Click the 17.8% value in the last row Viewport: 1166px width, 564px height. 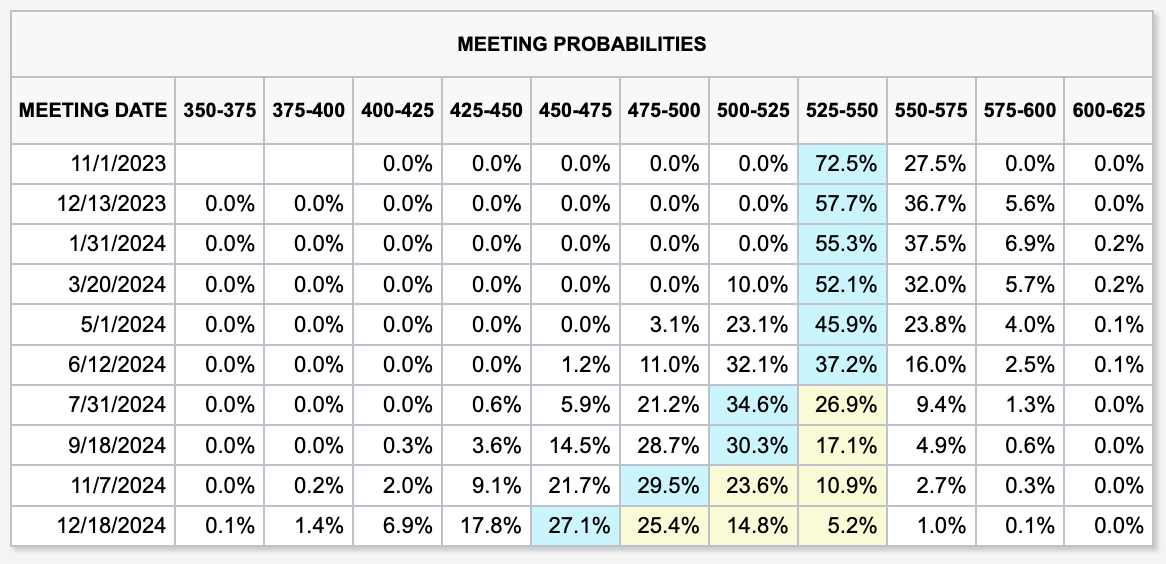coord(486,526)
